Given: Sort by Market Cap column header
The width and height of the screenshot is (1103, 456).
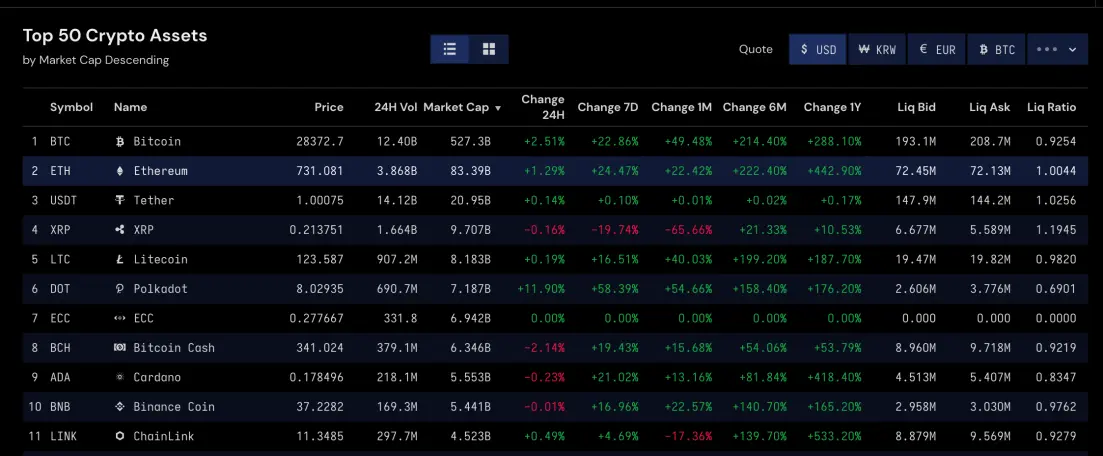Looking at the screenshot, I should [x=462, y=107].
